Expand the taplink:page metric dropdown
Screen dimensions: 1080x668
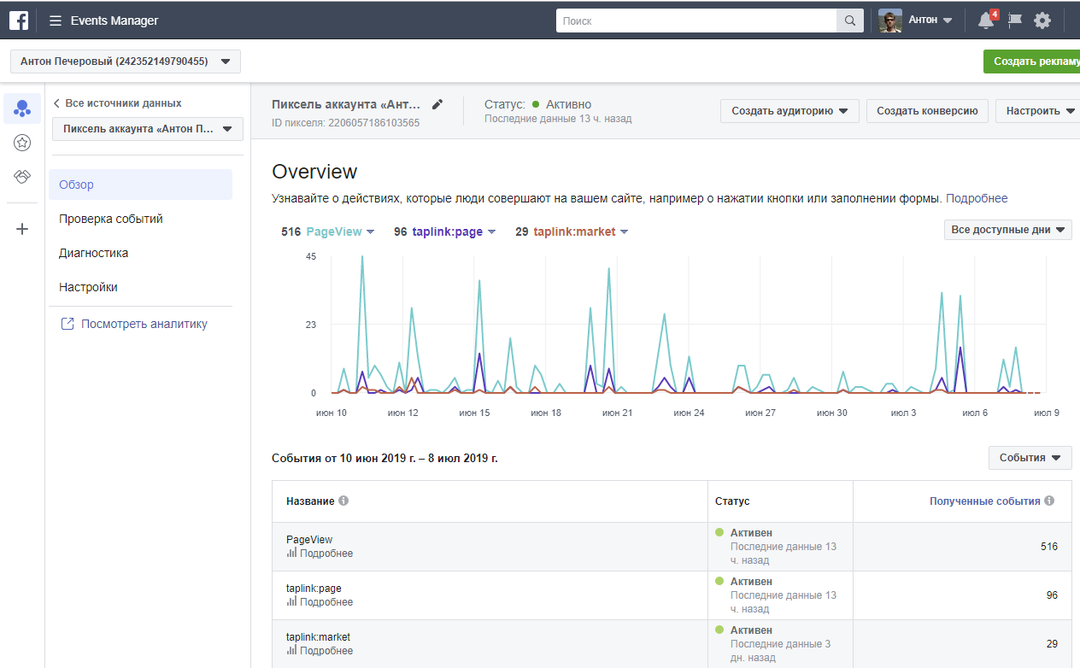(x=492, y=232)
